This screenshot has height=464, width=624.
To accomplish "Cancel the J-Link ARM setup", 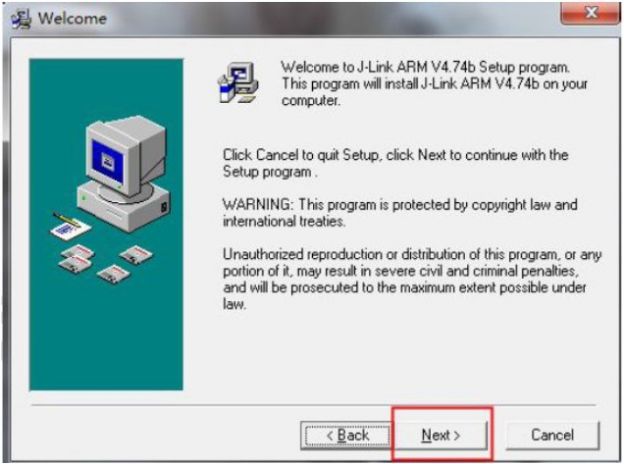I will click(x=552, y=435).
